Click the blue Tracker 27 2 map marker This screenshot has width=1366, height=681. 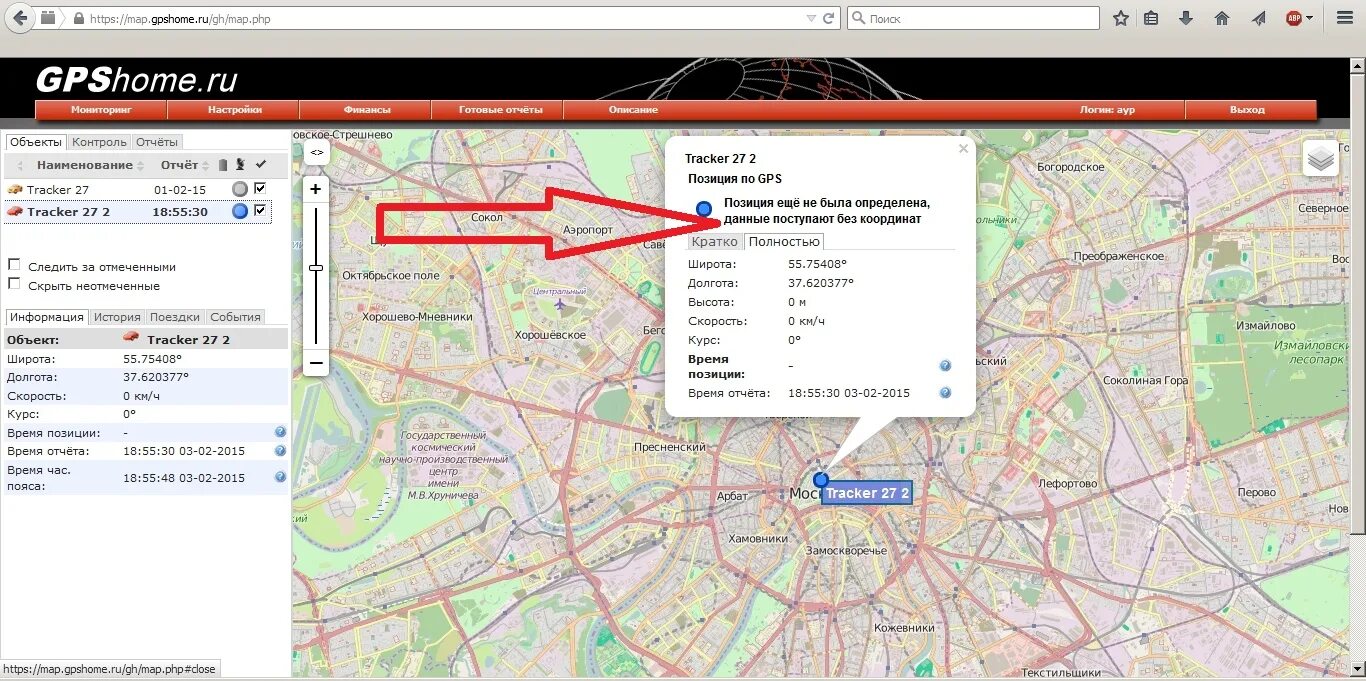coord(821,480)
